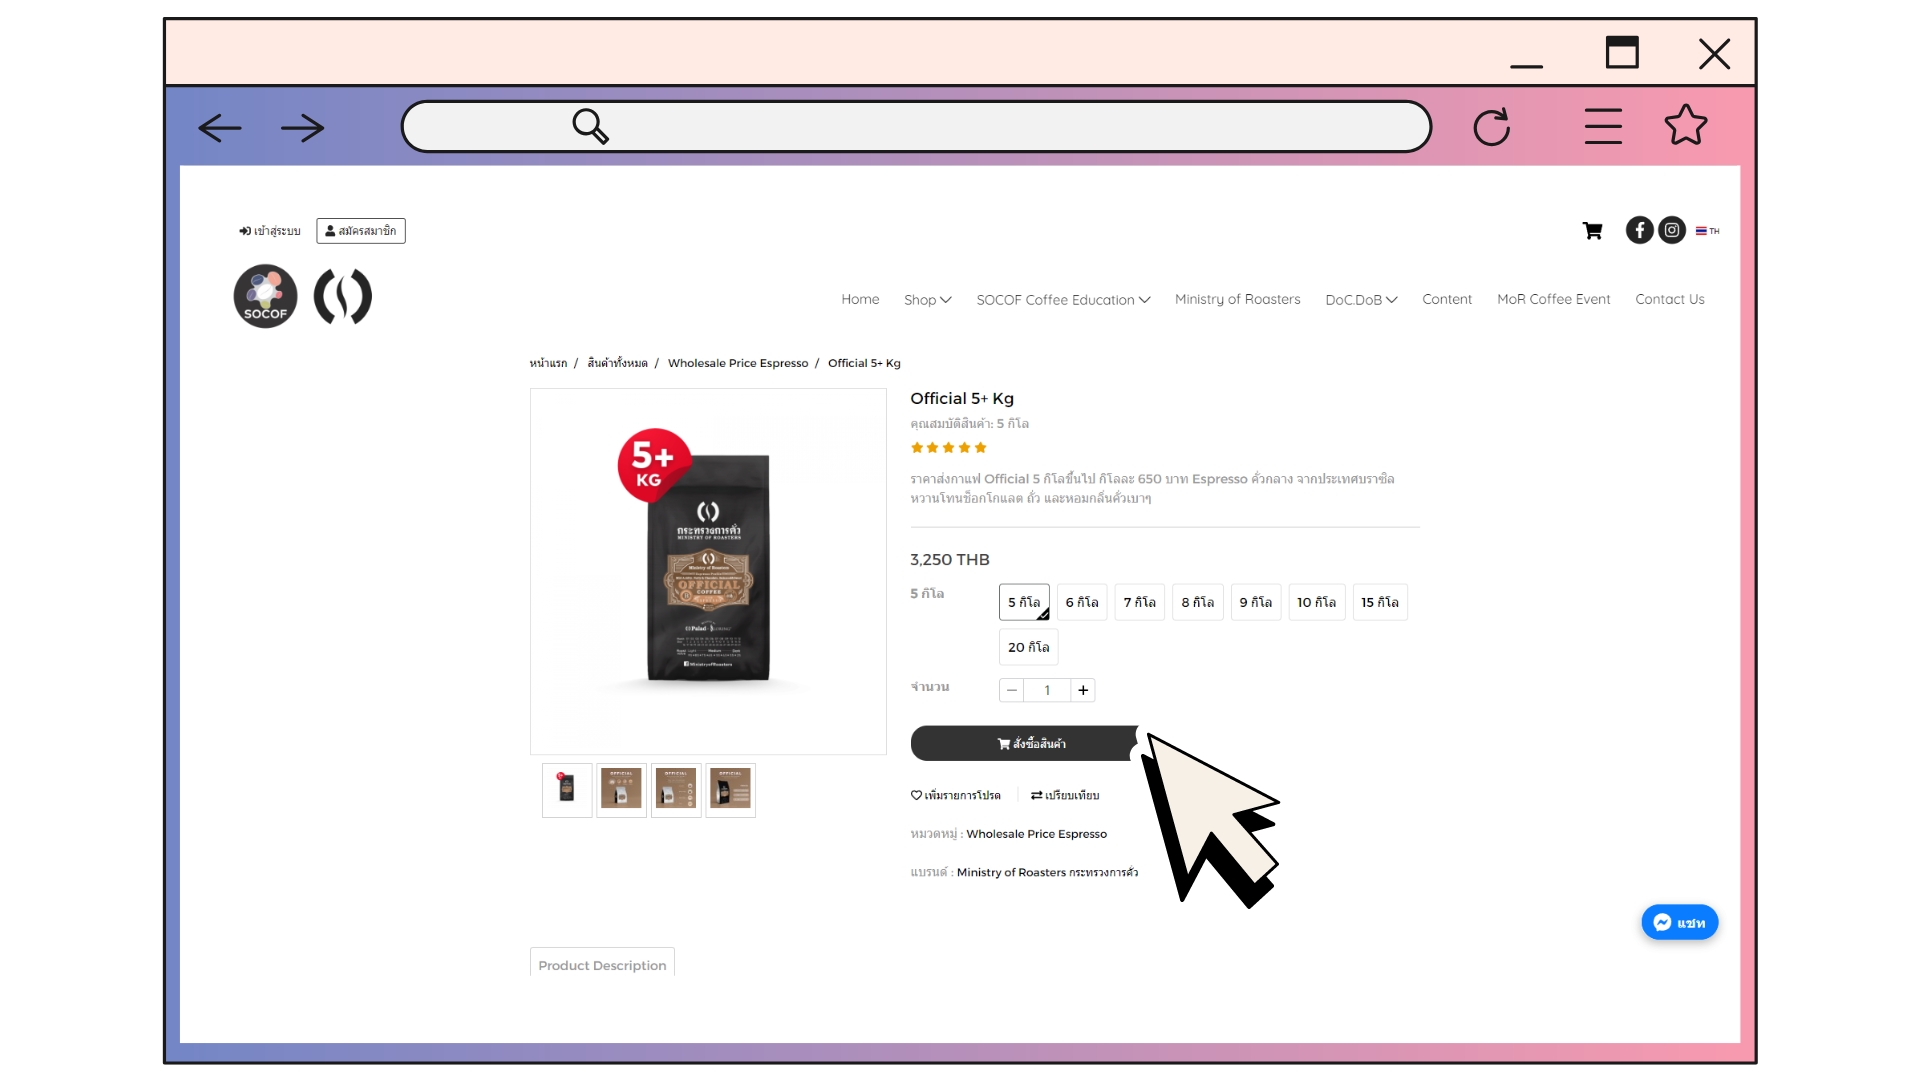
Task: Open the Ministry of Roasters menu item
Action: tap(1237, 299)
